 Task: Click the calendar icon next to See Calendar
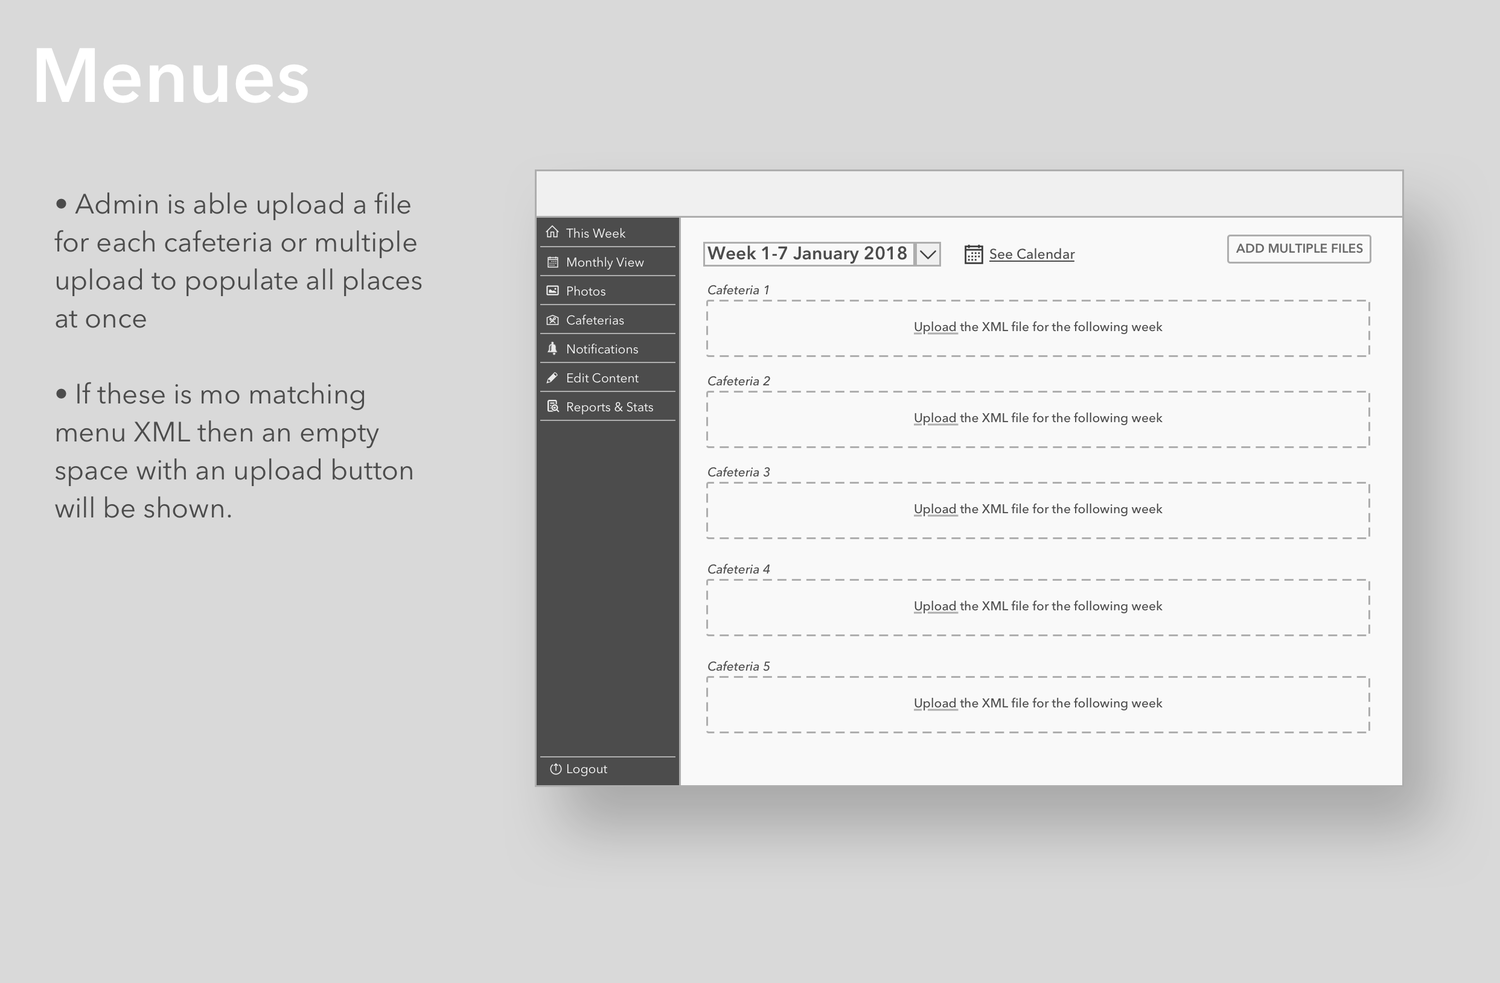pos(973,254)
